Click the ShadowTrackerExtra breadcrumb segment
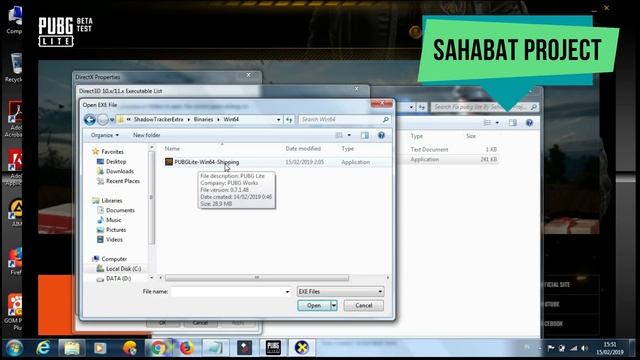Viewport: 640px width, 360px height. (158, 120)
